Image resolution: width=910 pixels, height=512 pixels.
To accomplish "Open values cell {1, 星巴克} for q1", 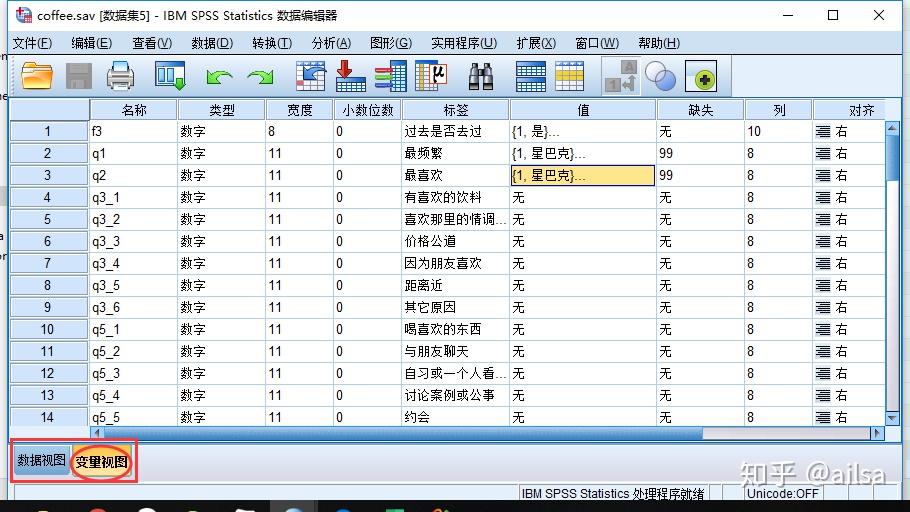I will click(583, 154).
